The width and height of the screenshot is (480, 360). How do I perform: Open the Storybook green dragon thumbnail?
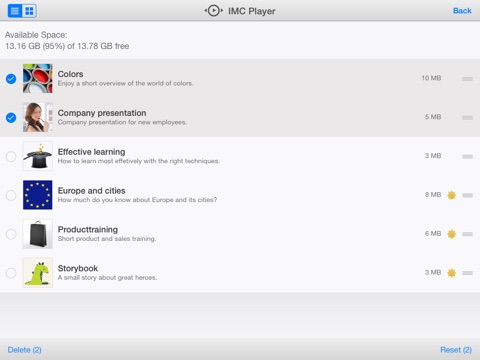tap(38, 273)
